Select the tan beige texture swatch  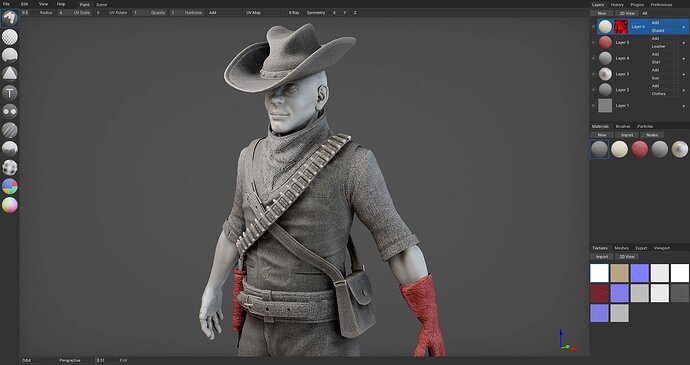(x=619, y=273)
